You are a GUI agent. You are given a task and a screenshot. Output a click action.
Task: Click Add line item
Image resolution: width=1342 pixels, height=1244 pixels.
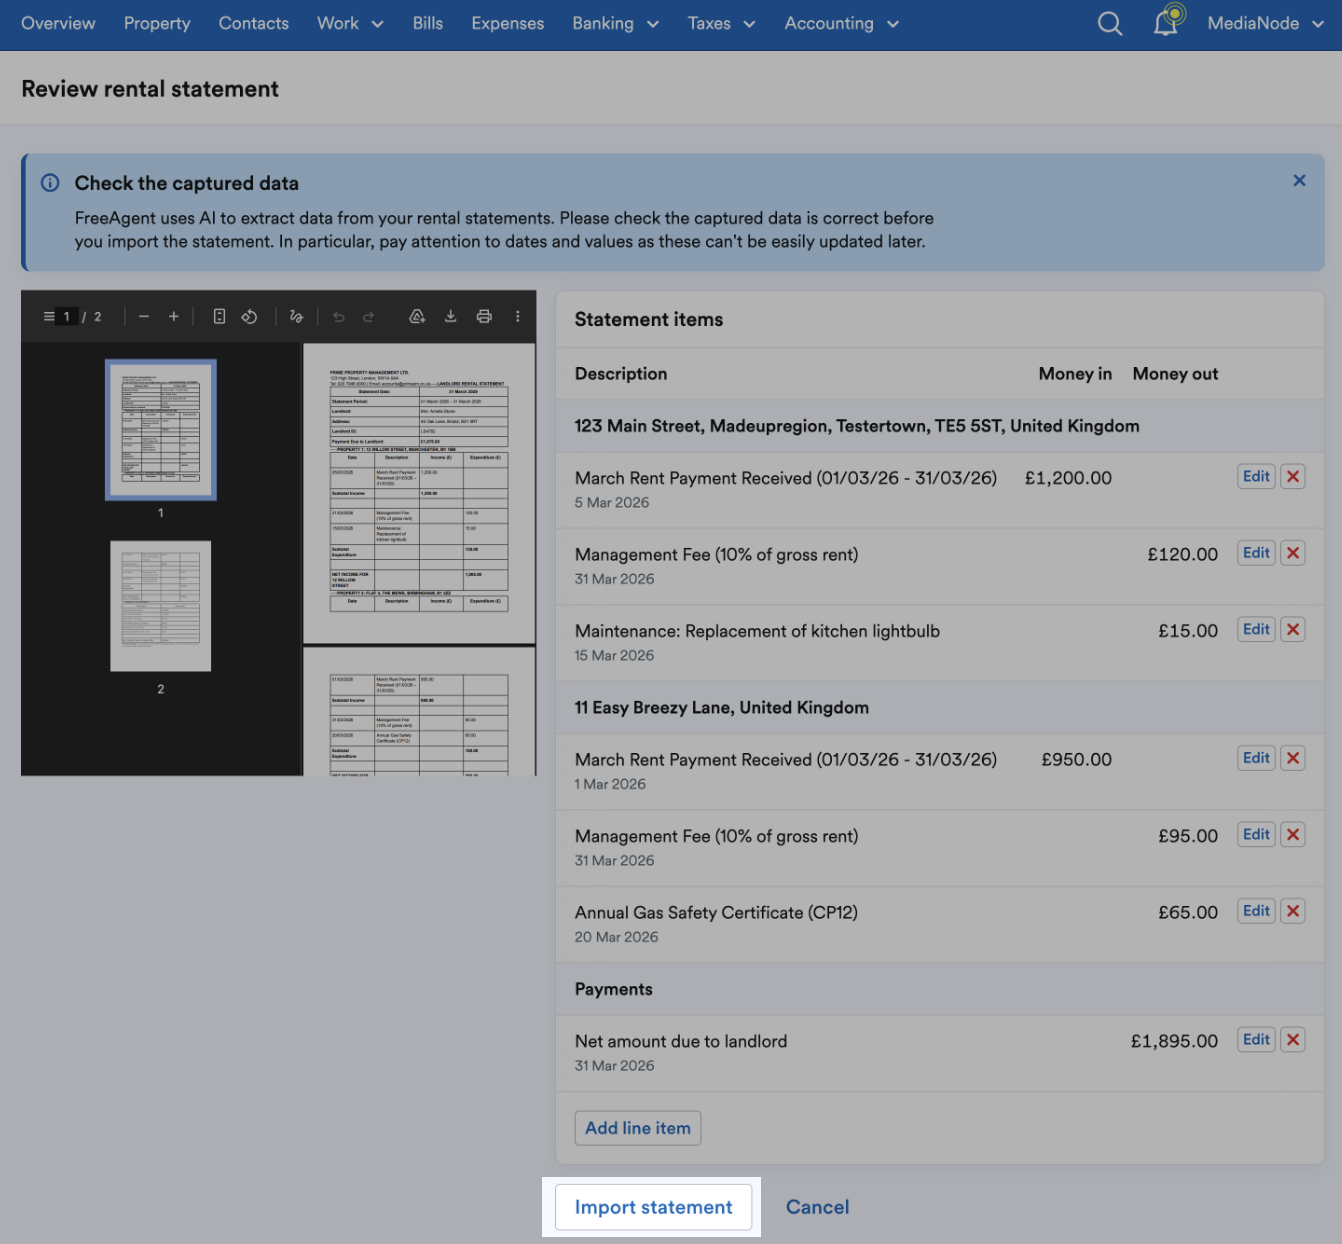[638, 1128]
